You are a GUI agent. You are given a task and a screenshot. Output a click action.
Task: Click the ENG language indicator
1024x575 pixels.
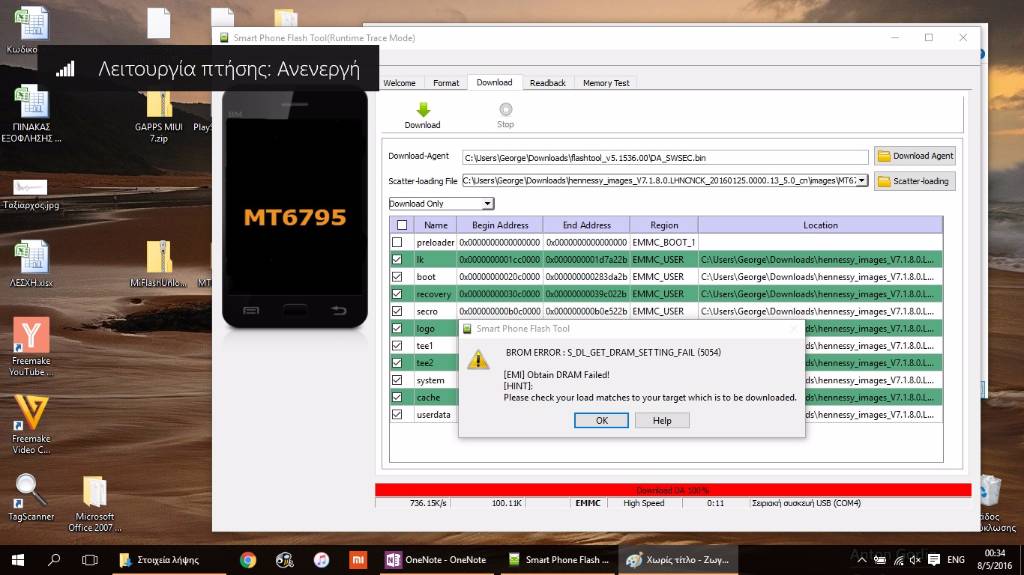[956, 560]
